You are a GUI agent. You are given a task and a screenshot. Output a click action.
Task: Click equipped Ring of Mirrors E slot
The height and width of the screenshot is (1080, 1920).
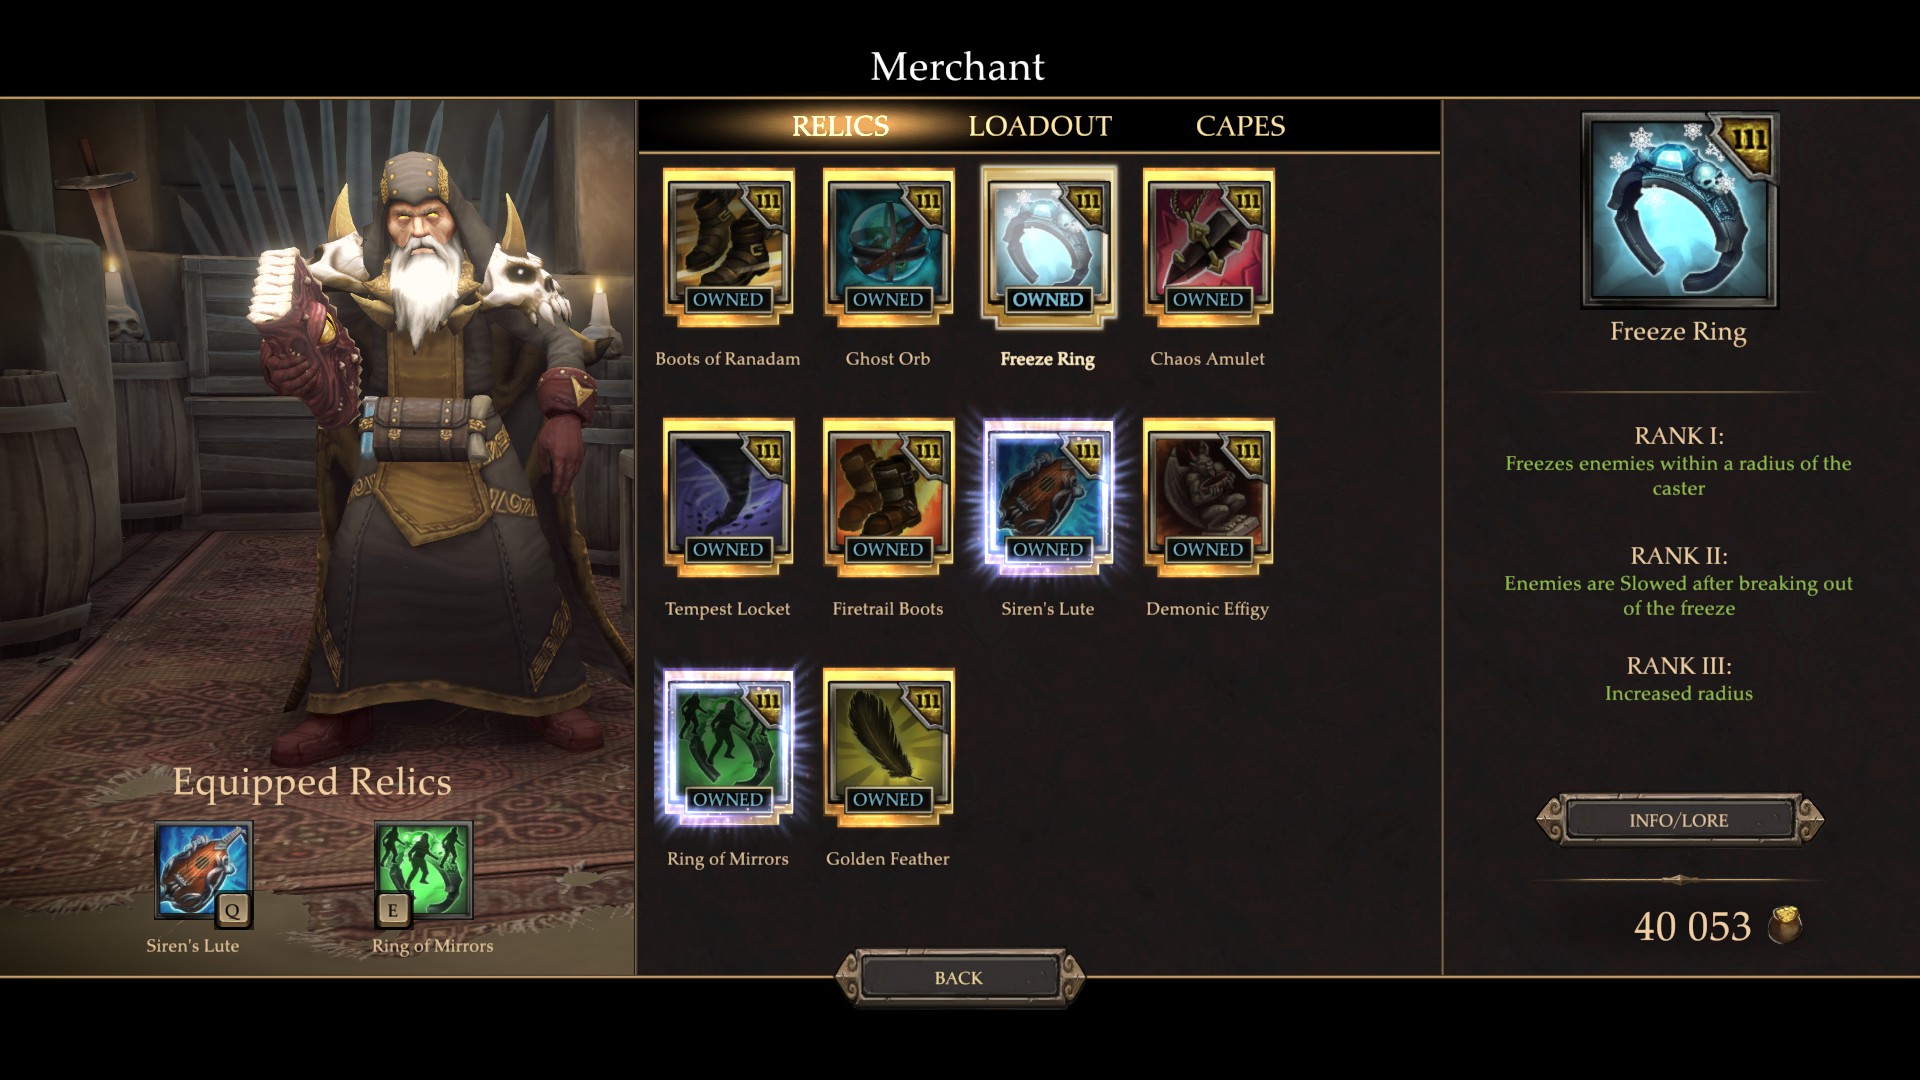(424, 872)
